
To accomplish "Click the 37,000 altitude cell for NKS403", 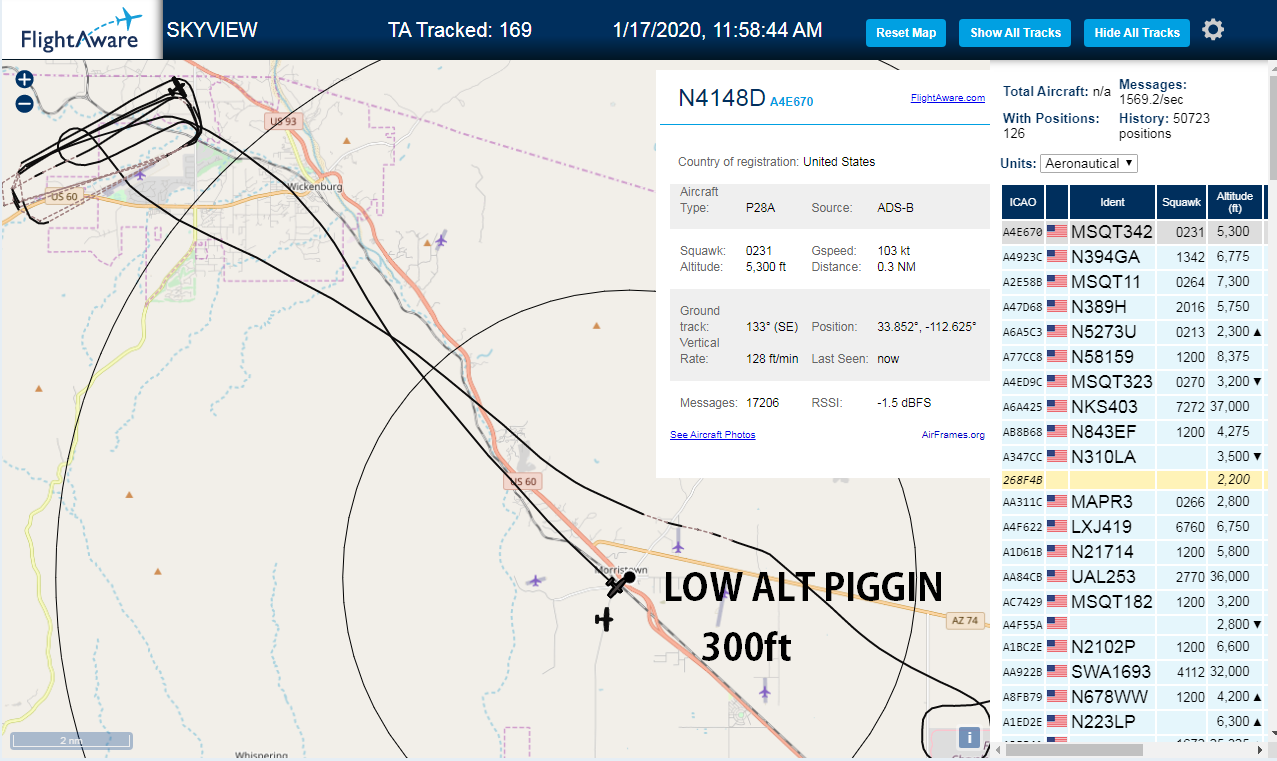I will (1235, 406).
